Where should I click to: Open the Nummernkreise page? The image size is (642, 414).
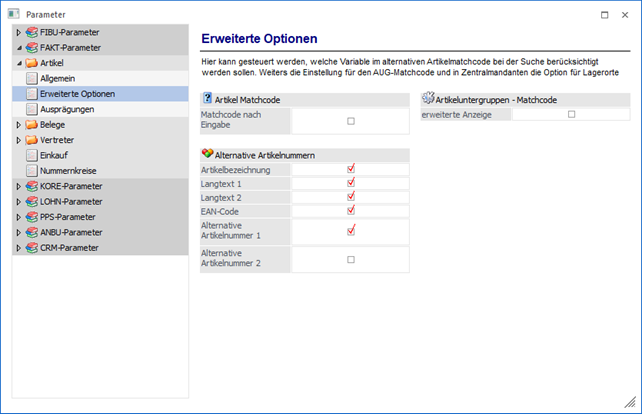coord(68,171)
